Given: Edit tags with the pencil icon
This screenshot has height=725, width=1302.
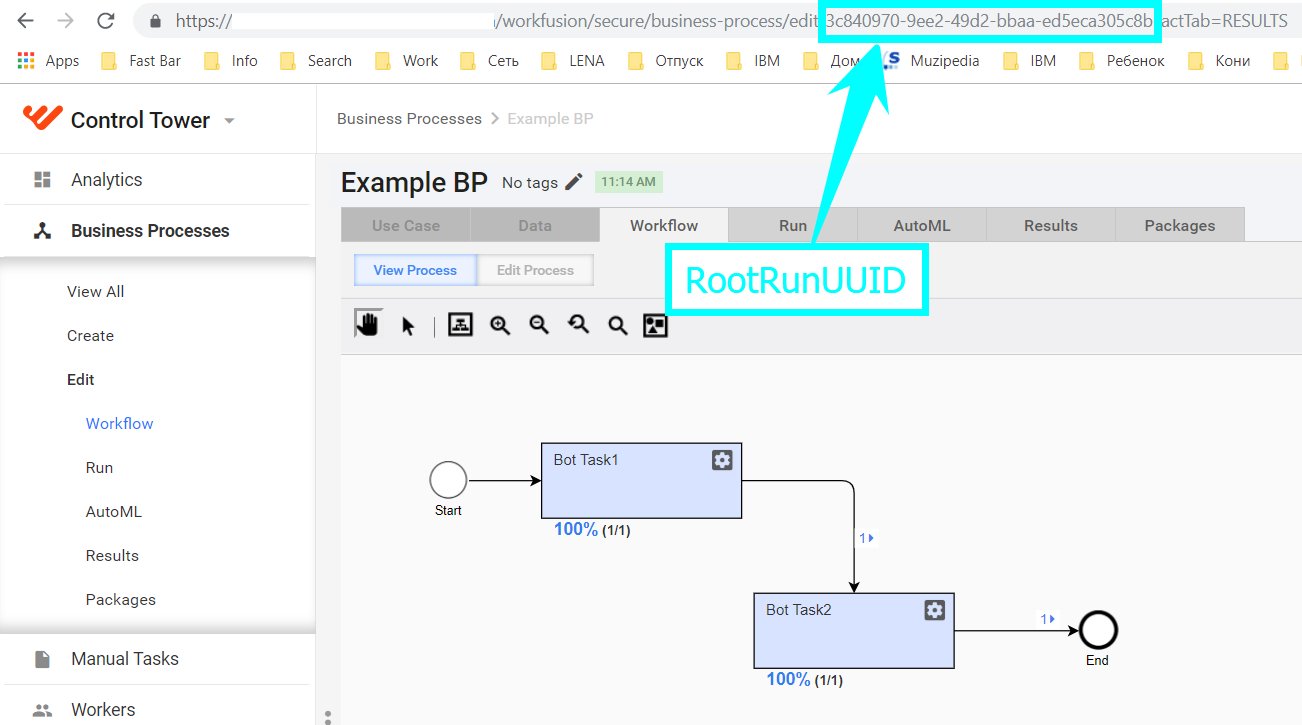Looking at the screenshot, I should click(x=574, y=181).
